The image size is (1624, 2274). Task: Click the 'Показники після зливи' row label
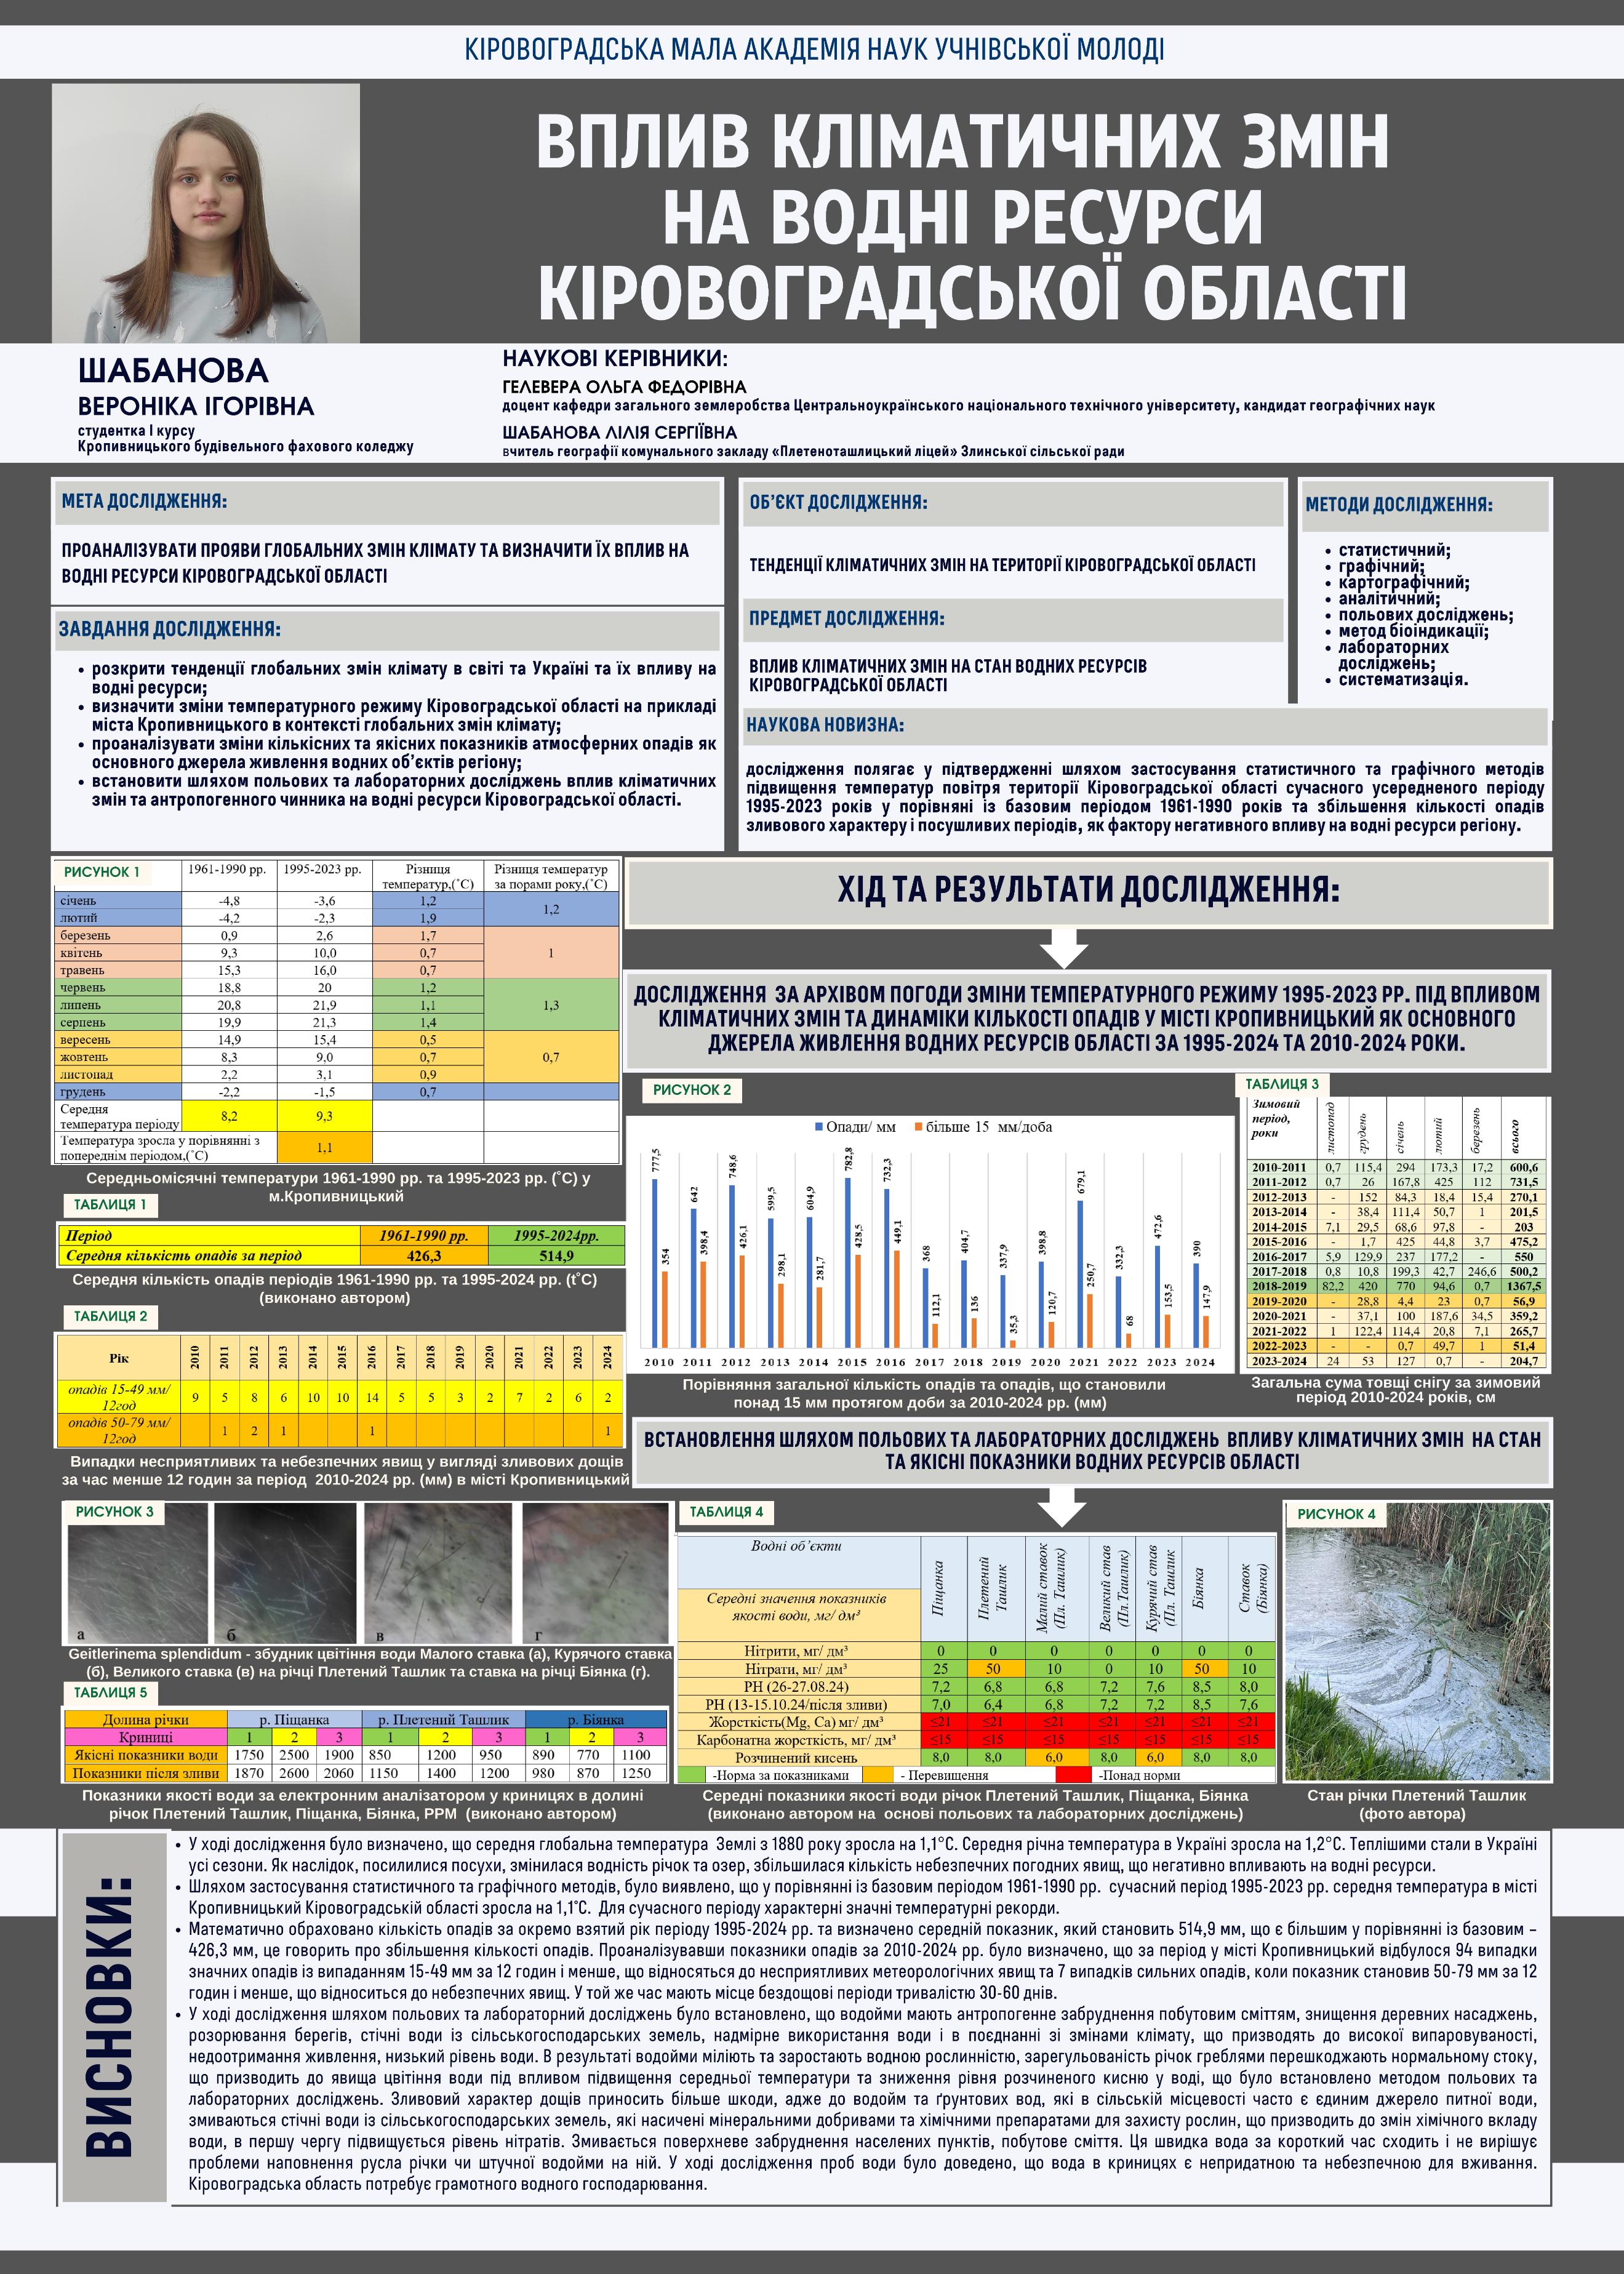click(x=146, y=1773)
